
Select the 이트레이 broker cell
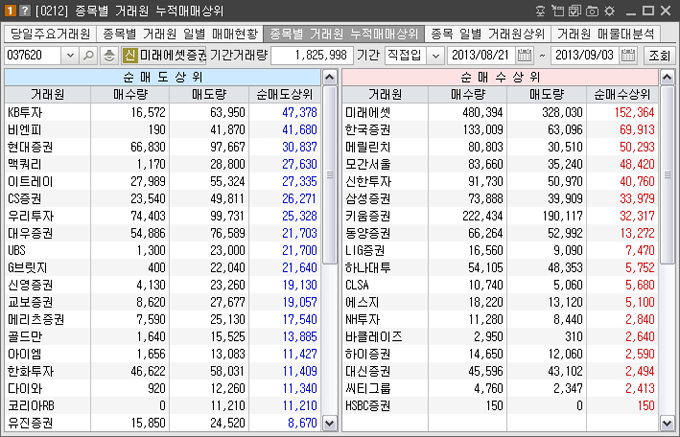(48, 181)
